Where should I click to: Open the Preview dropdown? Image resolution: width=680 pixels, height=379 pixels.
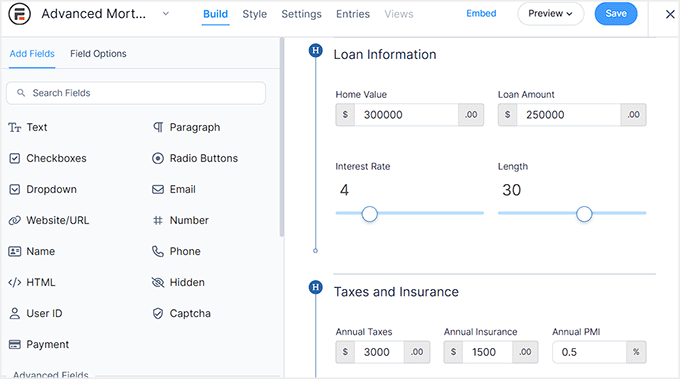[550, 14]
